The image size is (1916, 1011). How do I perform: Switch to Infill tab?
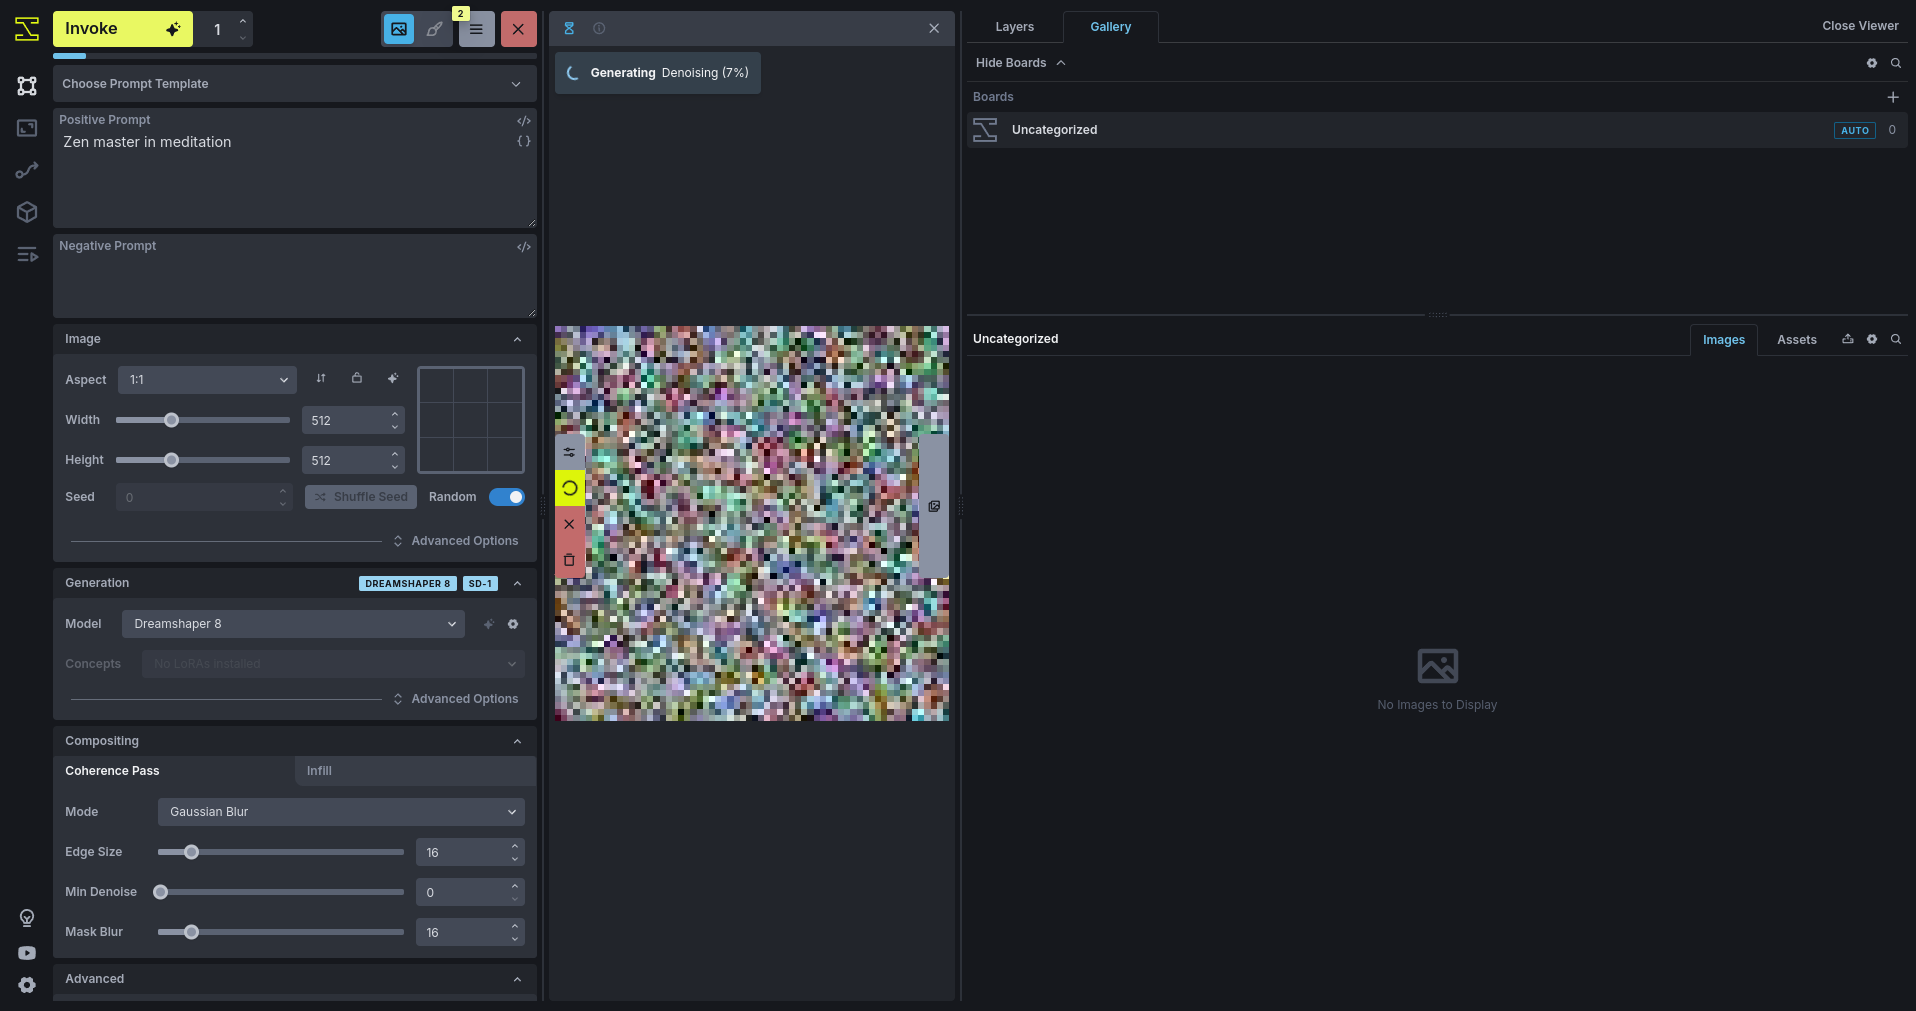click(x=415, y=771)
